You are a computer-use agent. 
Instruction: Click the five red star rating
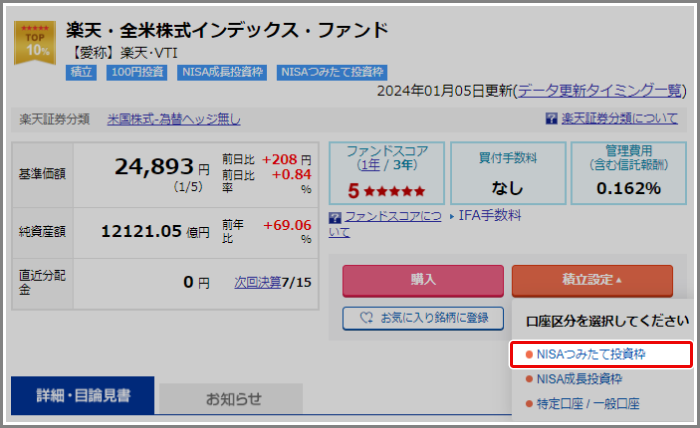coord(394,191)
